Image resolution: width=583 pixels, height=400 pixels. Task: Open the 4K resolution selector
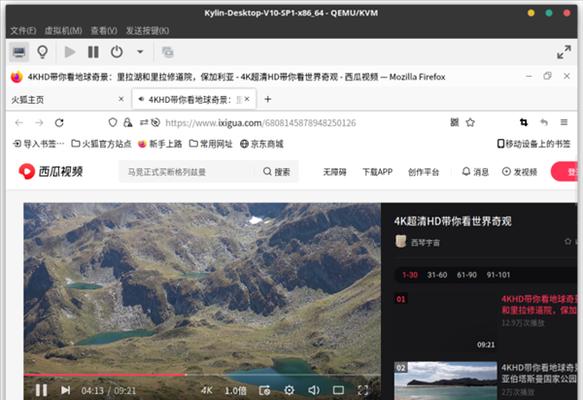[206, 390]
